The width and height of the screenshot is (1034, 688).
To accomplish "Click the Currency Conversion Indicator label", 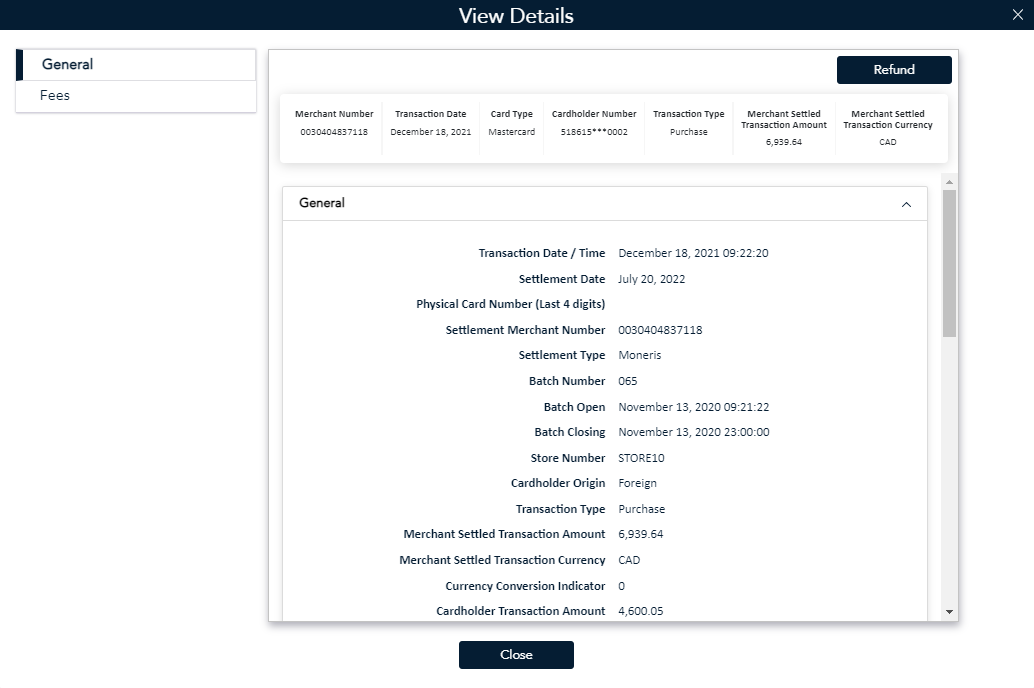I will [525, 586].
